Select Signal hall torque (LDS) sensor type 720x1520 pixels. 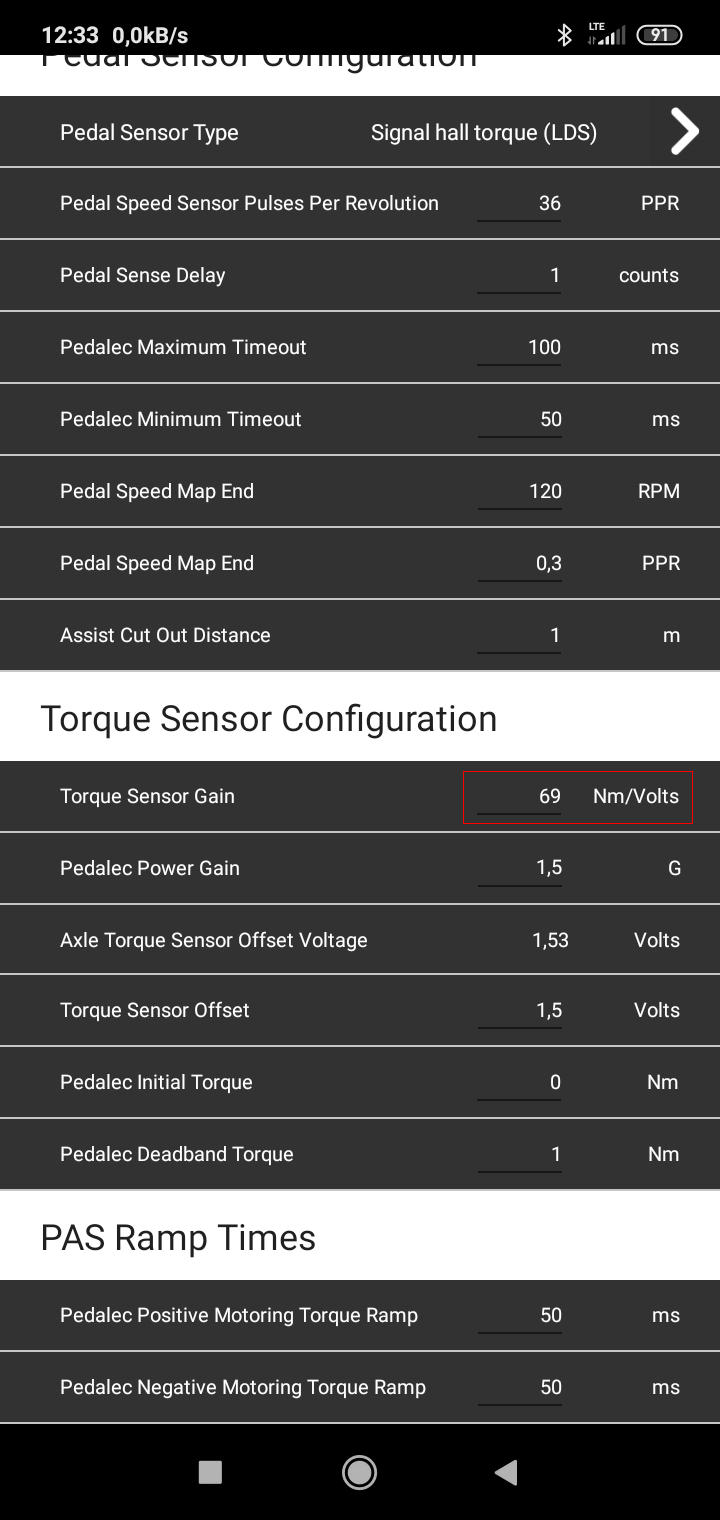click(484, 132)
